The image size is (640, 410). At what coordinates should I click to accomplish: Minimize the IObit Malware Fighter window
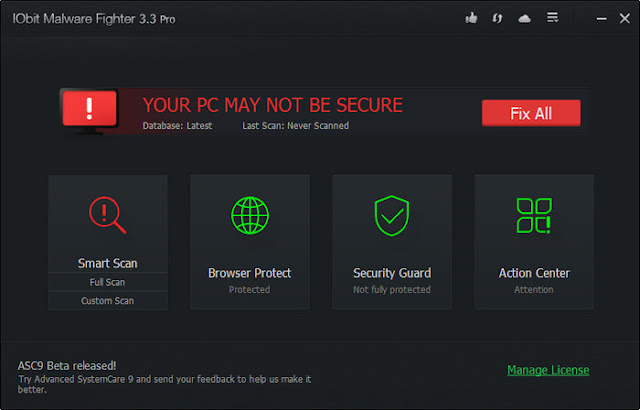point(601,18)
